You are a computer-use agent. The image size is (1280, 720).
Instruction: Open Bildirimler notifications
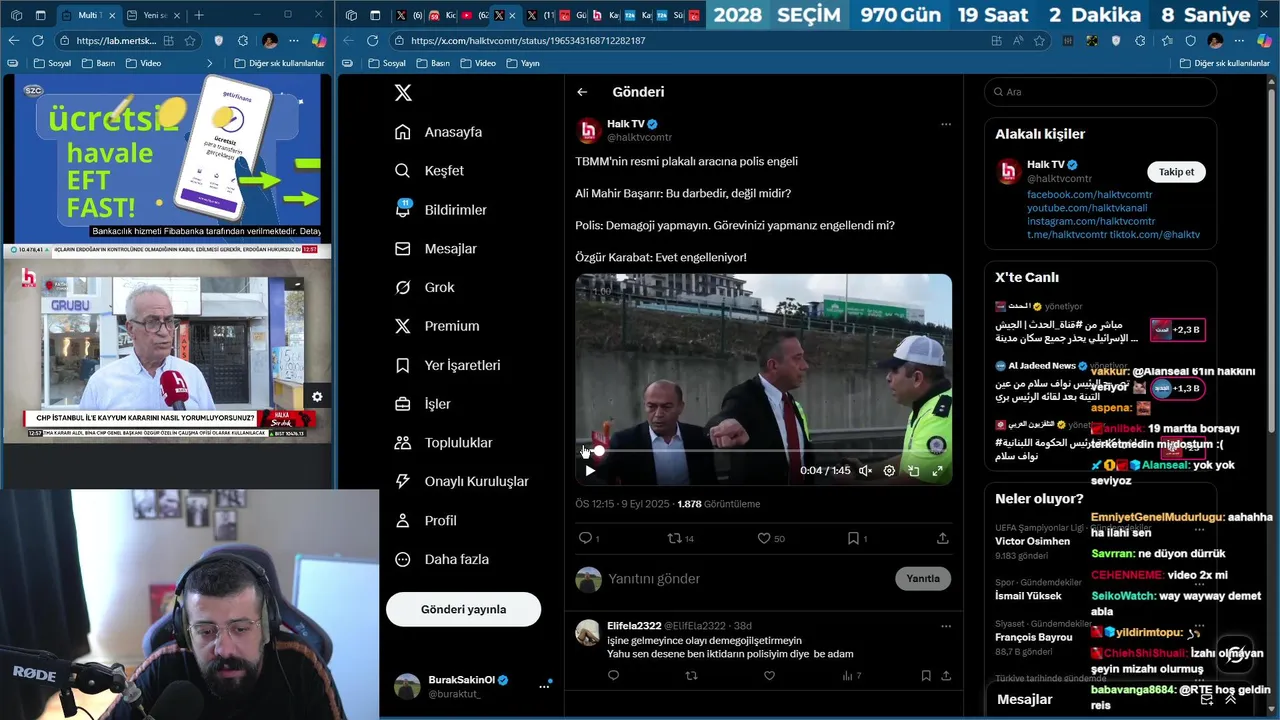pyautogui.click(x=441, y=210)
